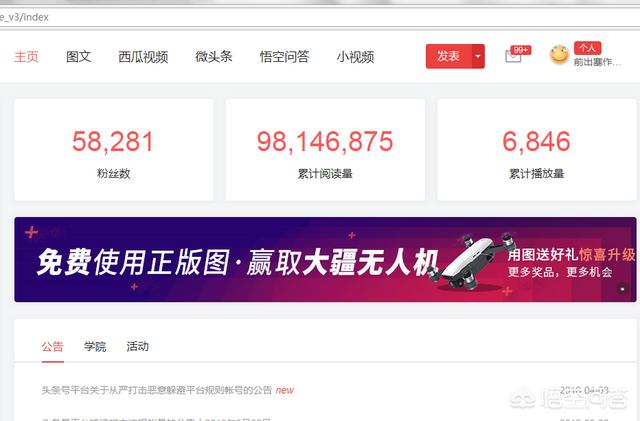Click the user avatar icon

click(559, 55)
